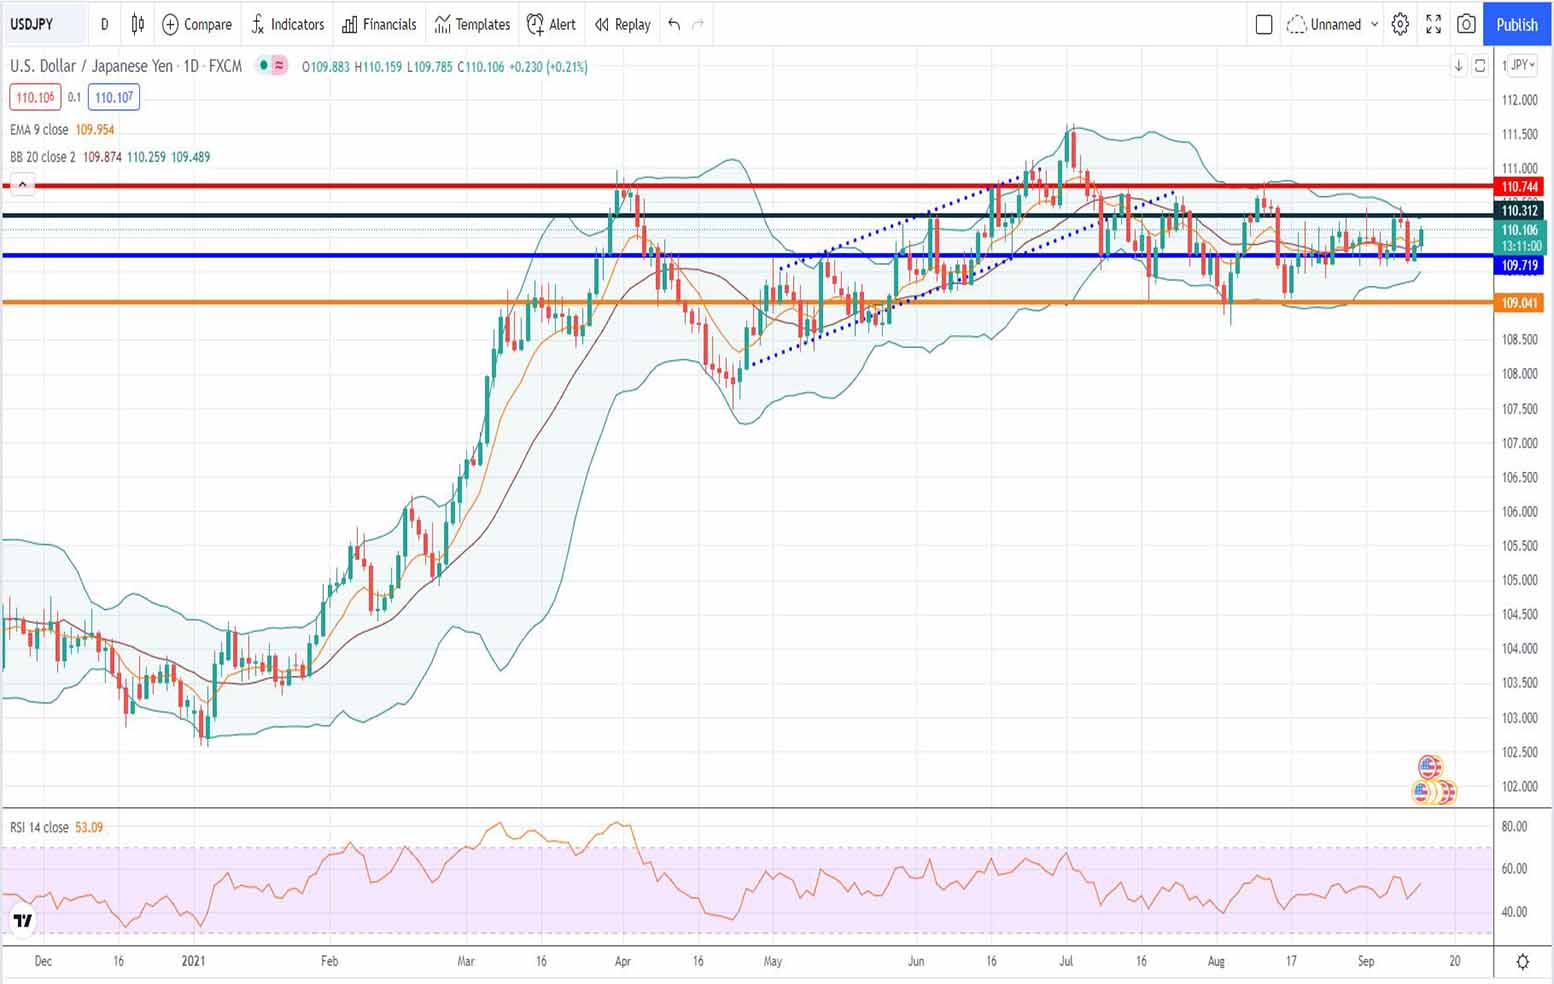The width and height of the screenshot is (1554, 984).
Task: Open the JPY currency dropdown
Action: point(1522,65)
